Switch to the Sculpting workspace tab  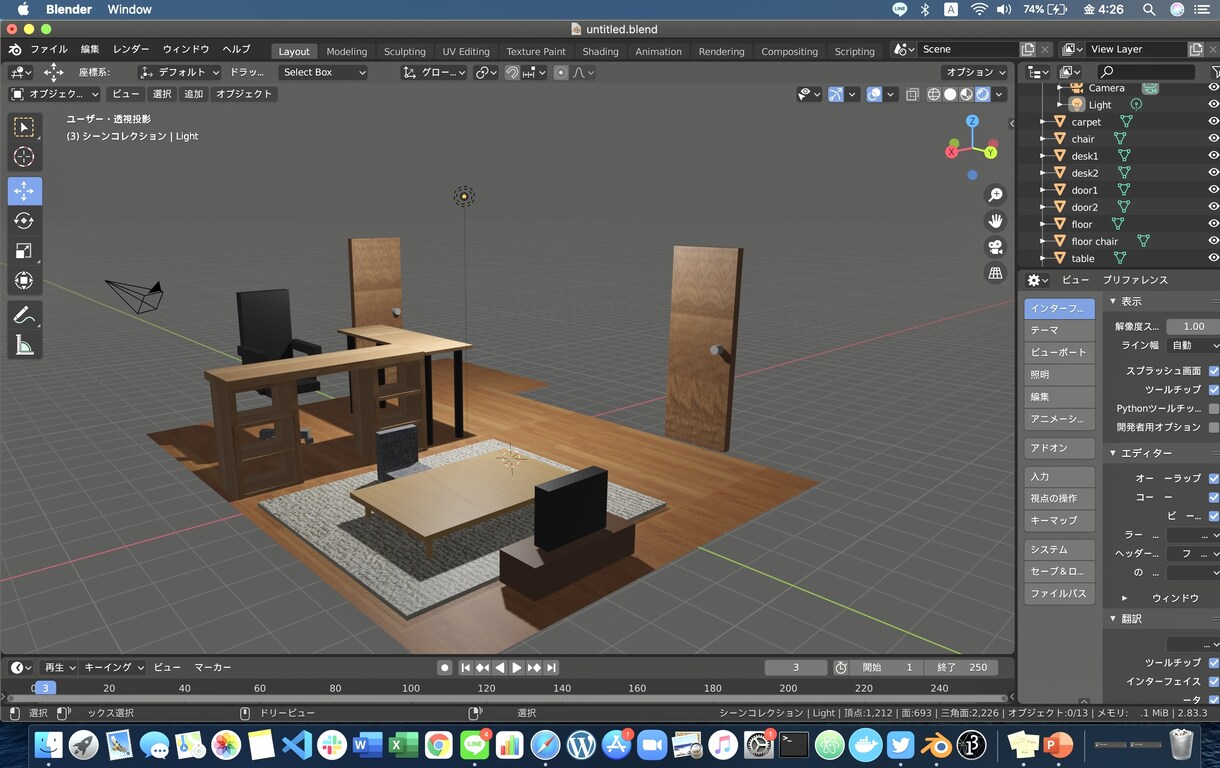pyautogui.click(x=404, y=51)
